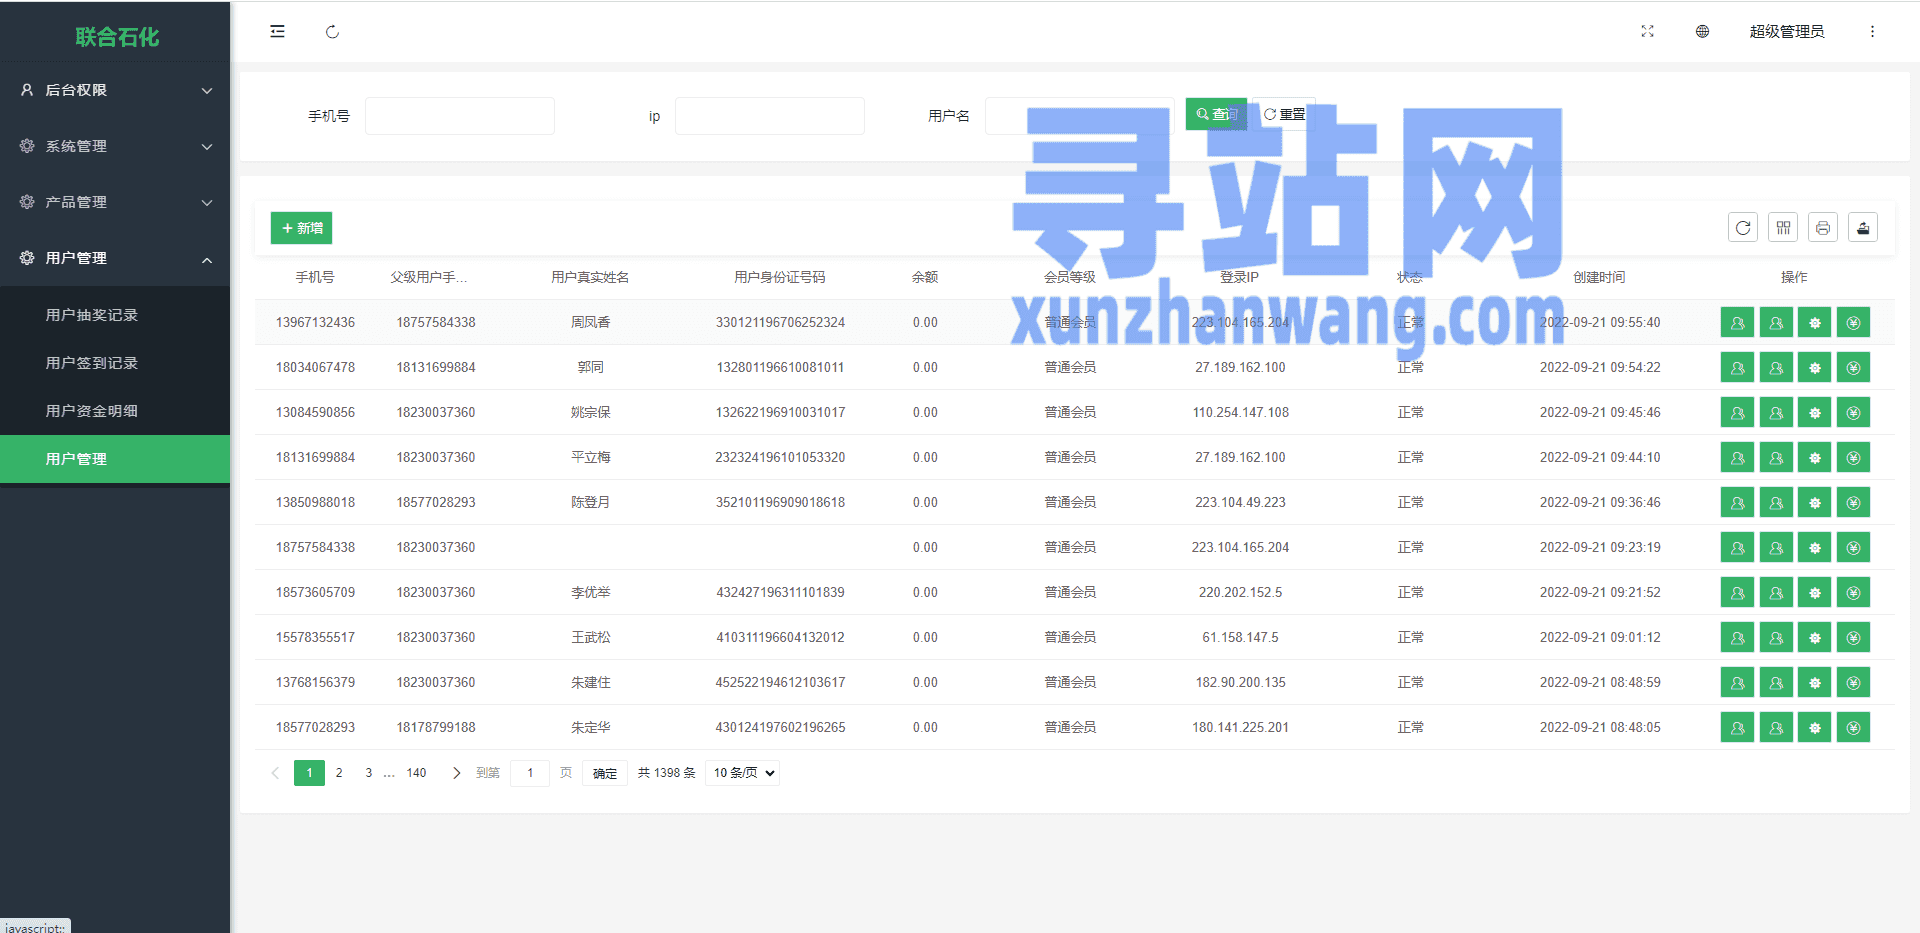The height and width of the screenshot is (933, 1920).
Task: Click yen icon in 陈登月 row
Action: (1853, 503)
